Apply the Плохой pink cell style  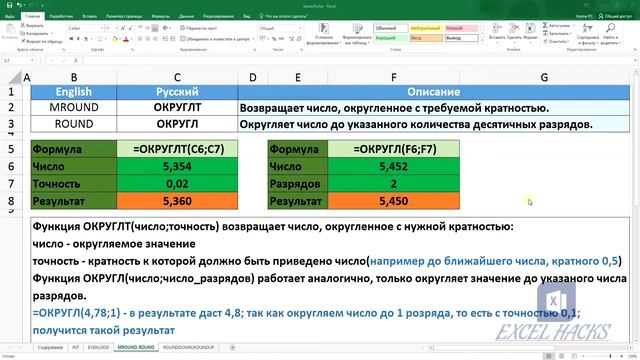point(461,28)
